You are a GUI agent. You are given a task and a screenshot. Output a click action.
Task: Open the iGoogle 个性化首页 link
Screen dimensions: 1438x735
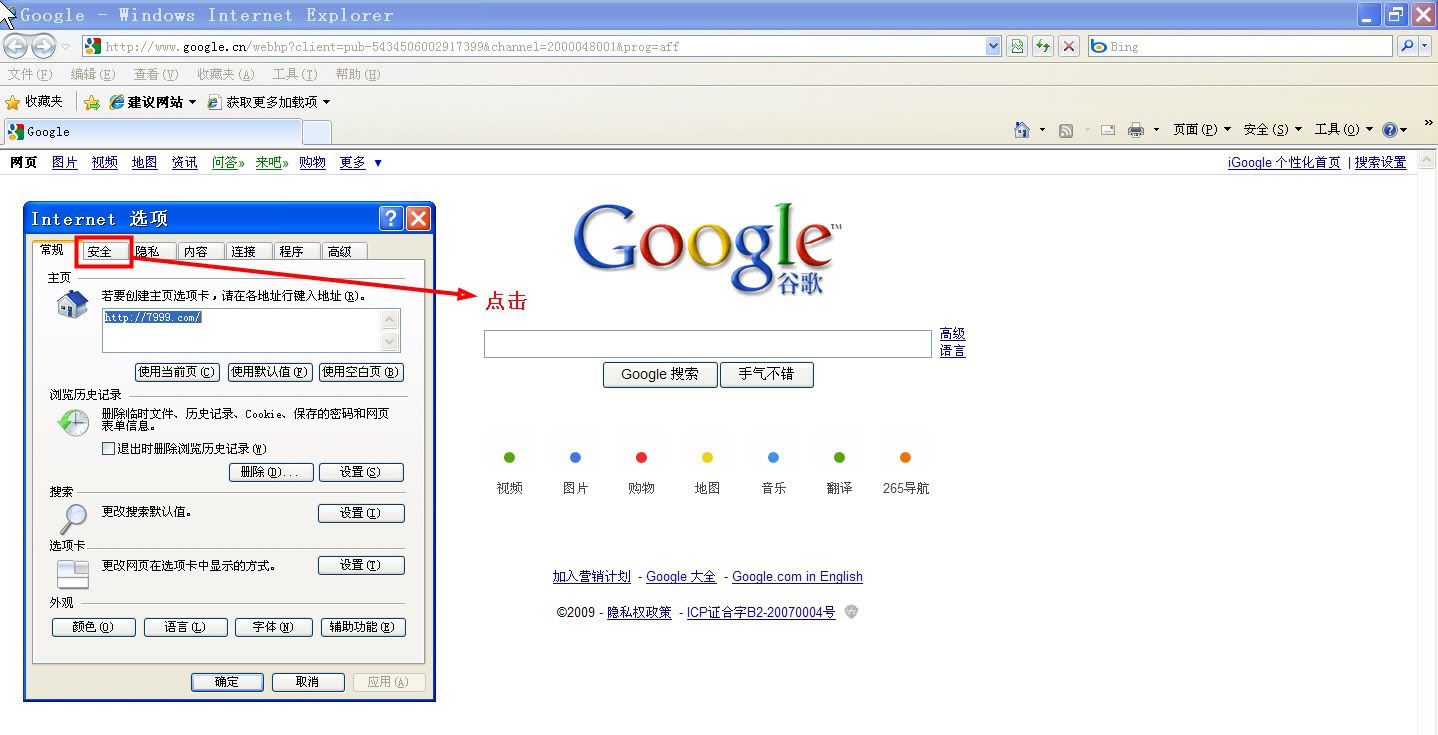coord(1284,162)
